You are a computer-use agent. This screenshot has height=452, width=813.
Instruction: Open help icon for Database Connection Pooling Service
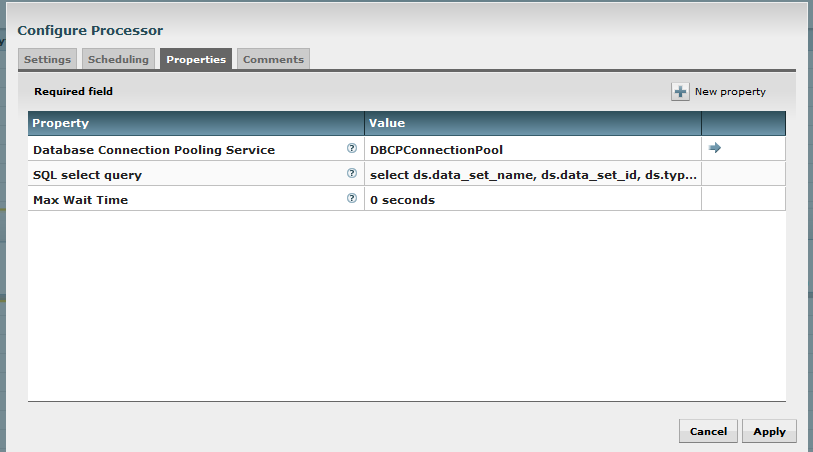coord(352,148)
